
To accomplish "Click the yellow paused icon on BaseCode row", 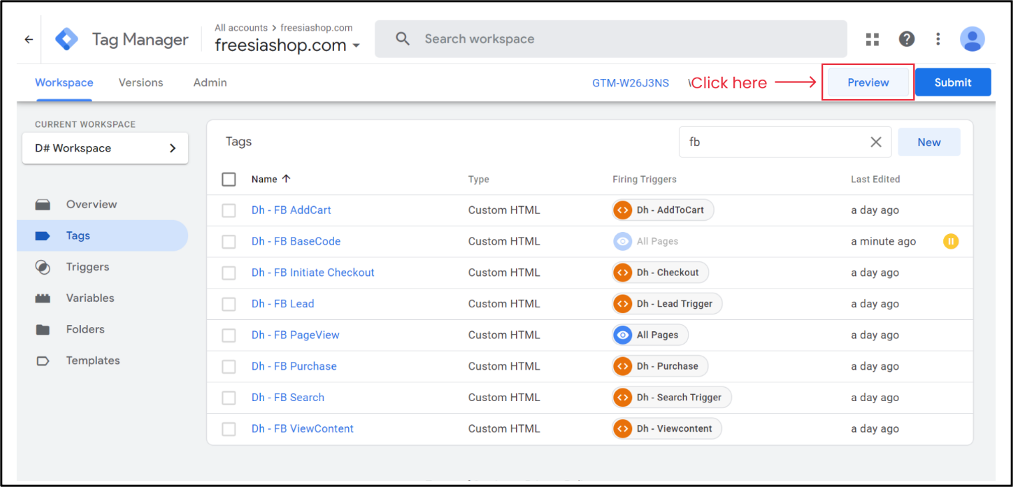I will 950,241.
